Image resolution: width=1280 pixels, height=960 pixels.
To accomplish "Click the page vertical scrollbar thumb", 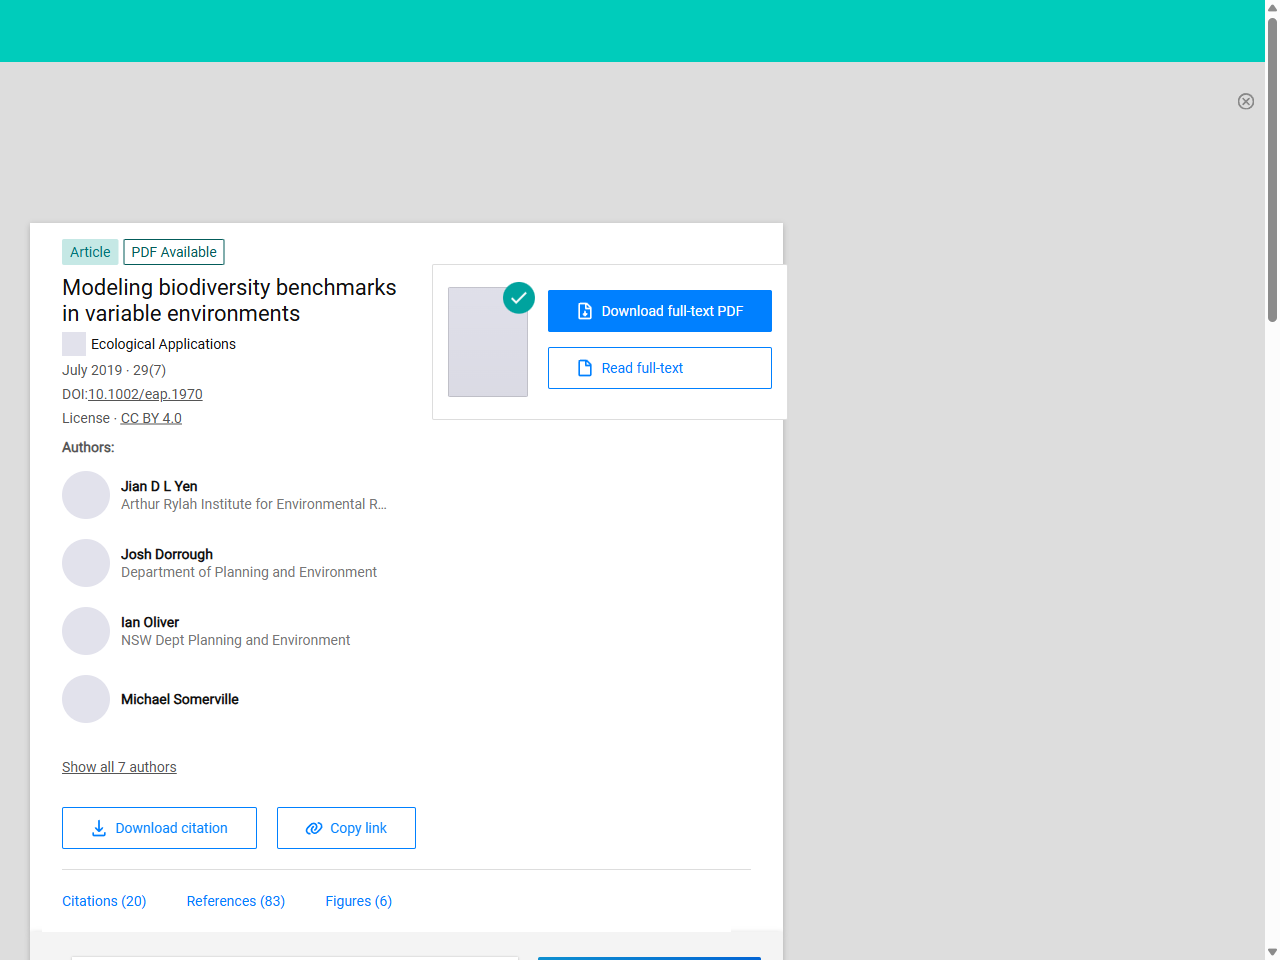I will [1272, 168].
